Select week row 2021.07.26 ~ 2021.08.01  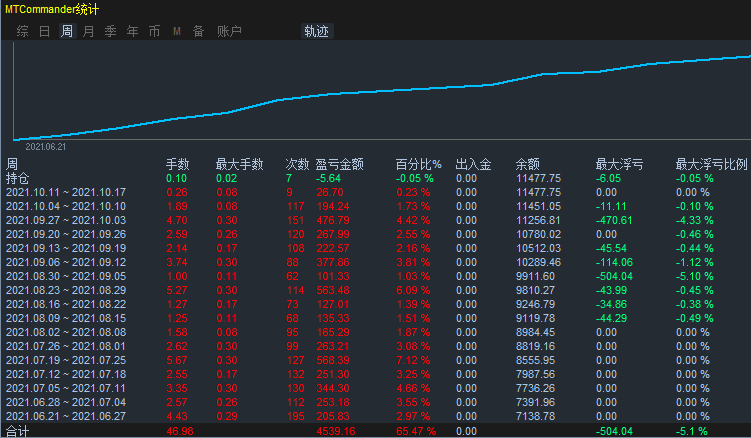click(x=376, y=346)
